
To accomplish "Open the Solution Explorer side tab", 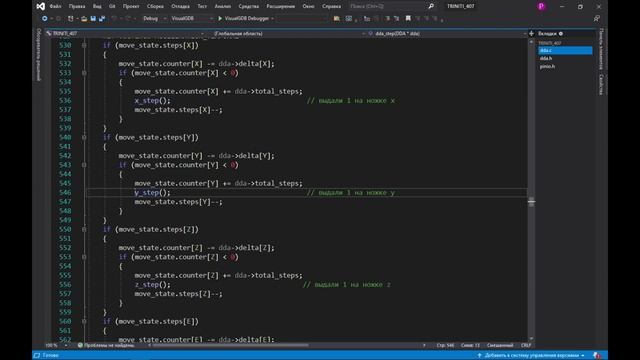I will tap(39, 55).
